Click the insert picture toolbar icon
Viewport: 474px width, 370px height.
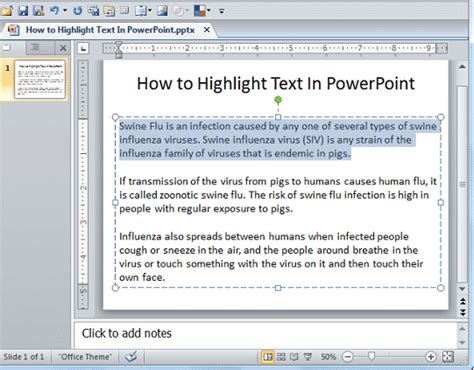162,11
